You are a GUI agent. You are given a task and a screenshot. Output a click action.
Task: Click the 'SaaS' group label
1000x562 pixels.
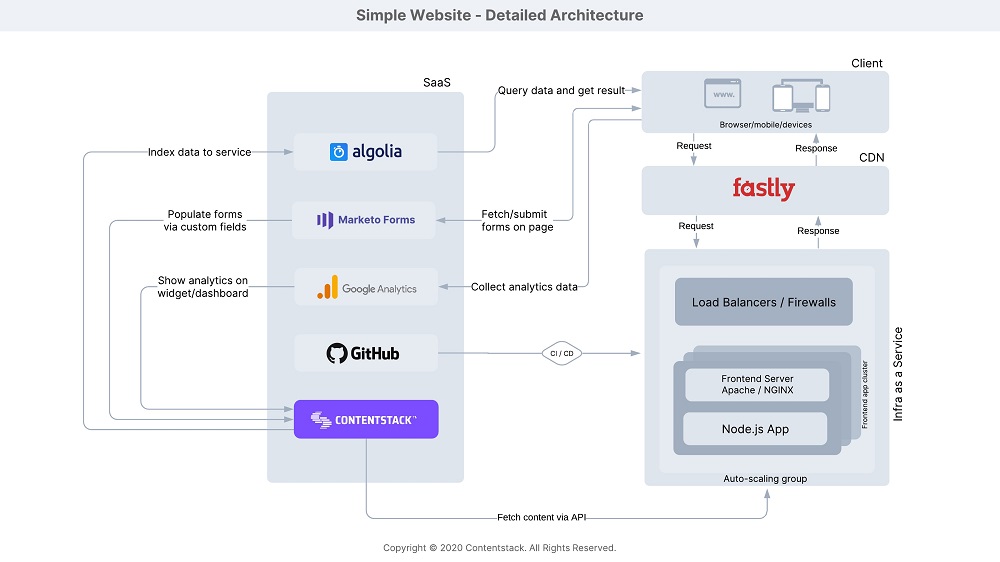tap(437, 82)
